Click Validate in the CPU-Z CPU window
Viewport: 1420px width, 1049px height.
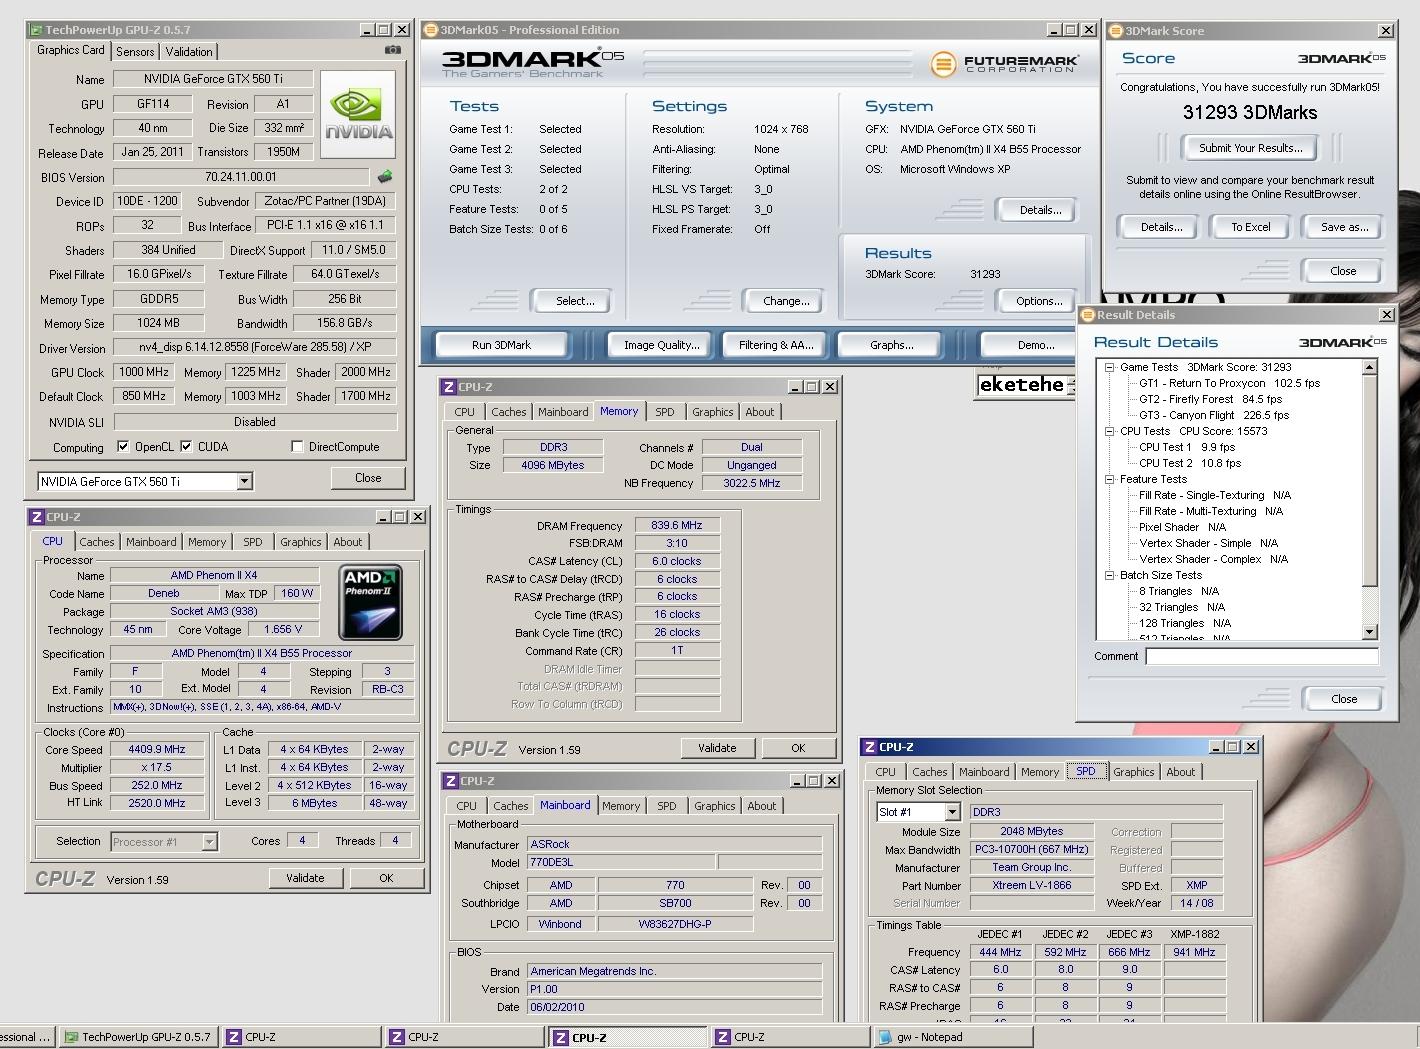pos(305,878)
